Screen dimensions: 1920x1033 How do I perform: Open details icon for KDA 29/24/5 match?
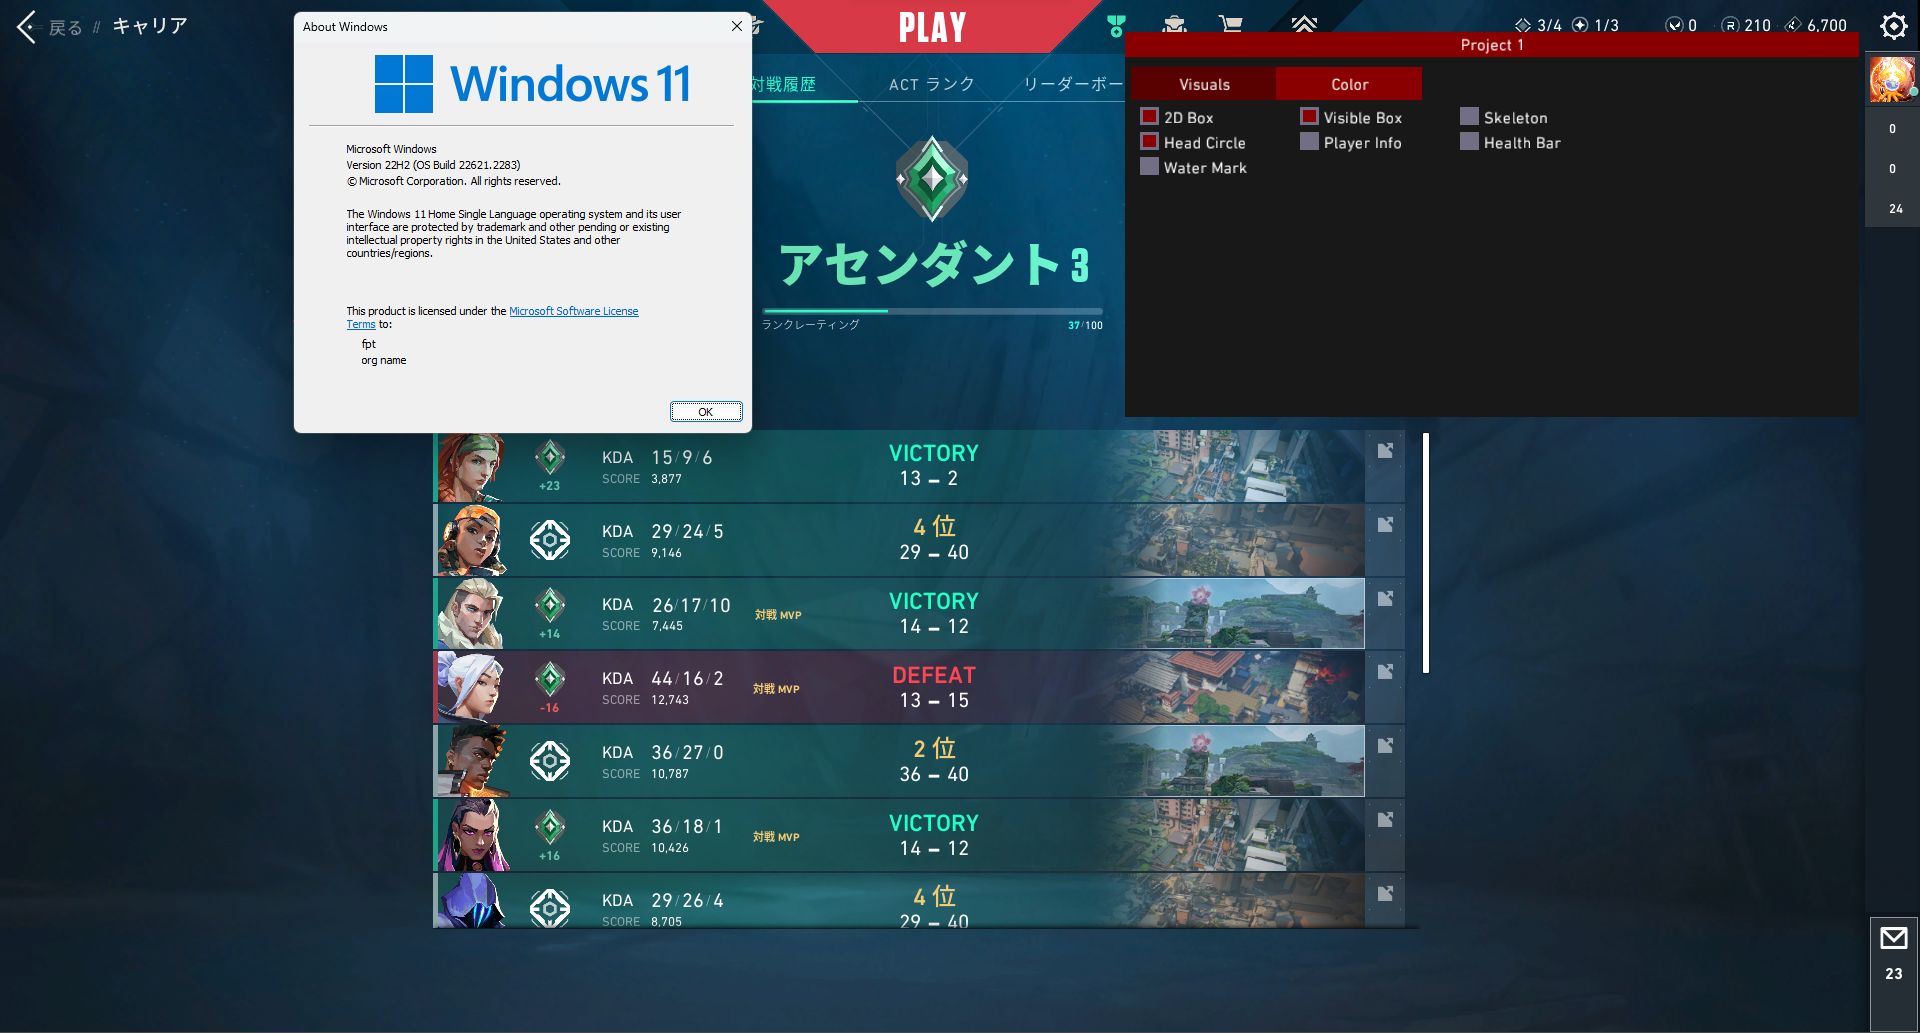[x=1385, y=524]
